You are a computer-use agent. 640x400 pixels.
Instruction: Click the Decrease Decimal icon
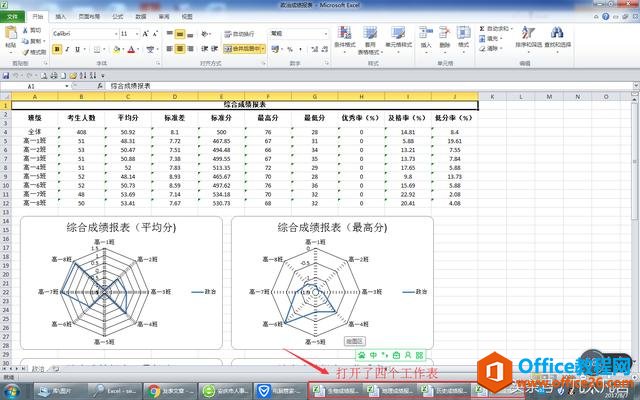click(324, 49)
